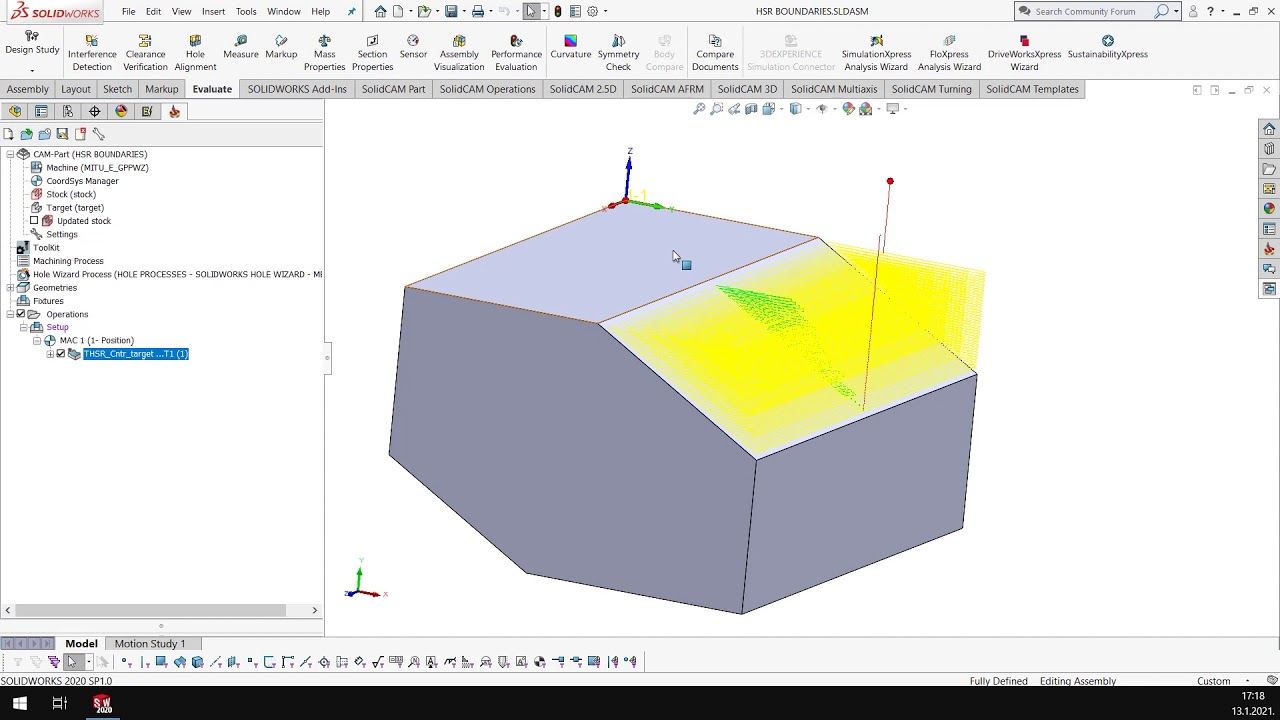1280x720 pixels.
Task: Click the Home icon in the menu bar
Action: tap(380, 11)
